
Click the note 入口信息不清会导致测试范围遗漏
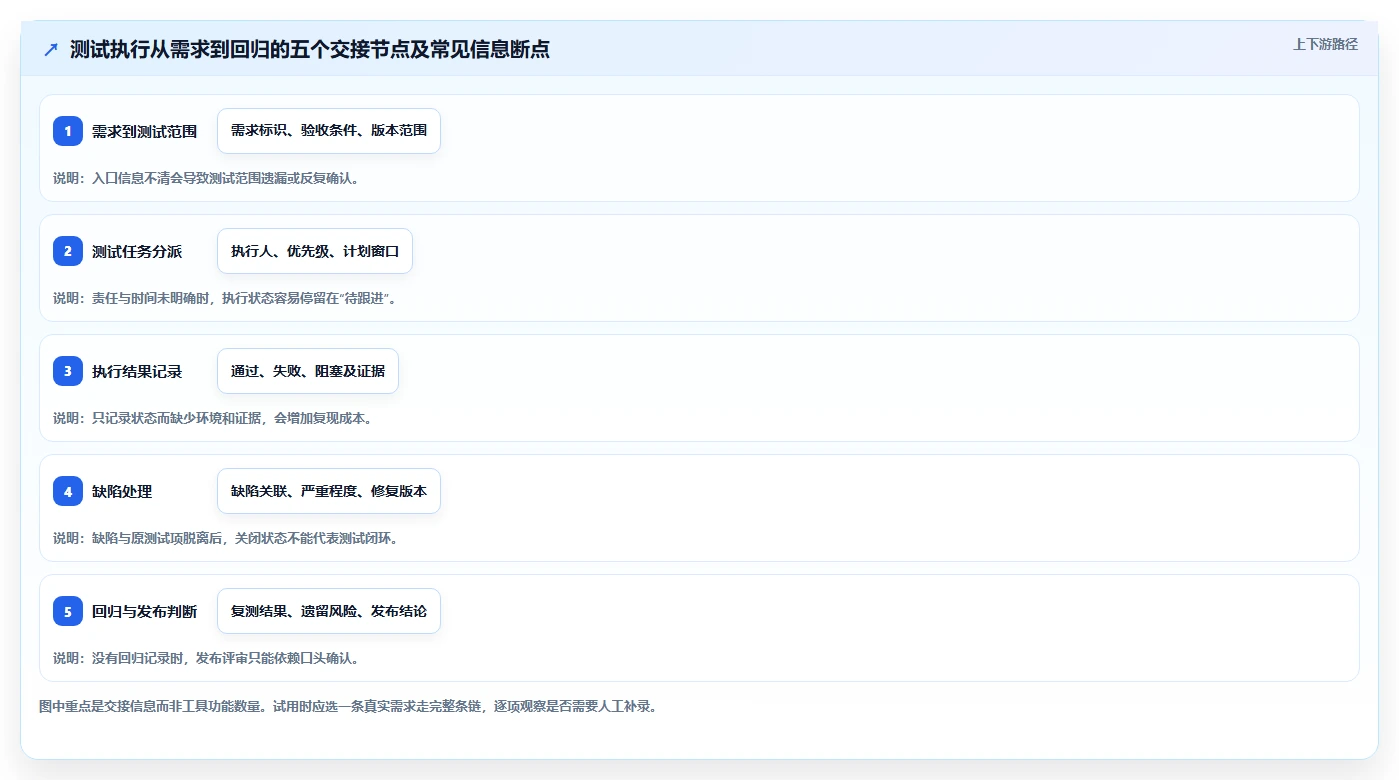coord(206,178)
